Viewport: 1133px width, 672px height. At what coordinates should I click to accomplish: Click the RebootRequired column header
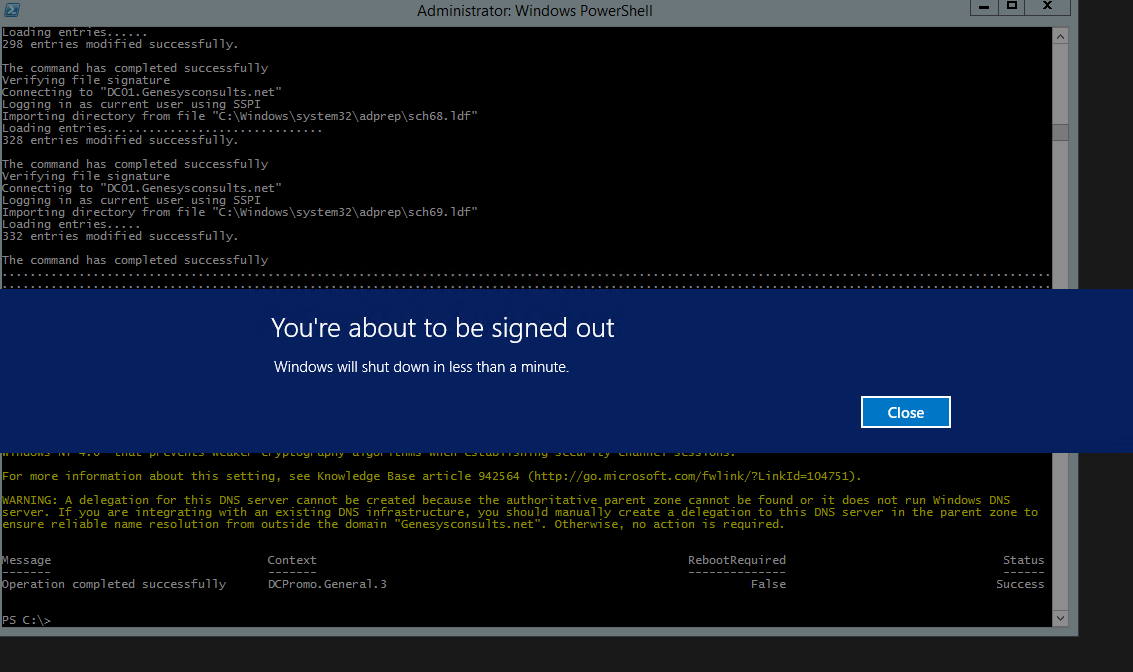(x=736, y=560)
